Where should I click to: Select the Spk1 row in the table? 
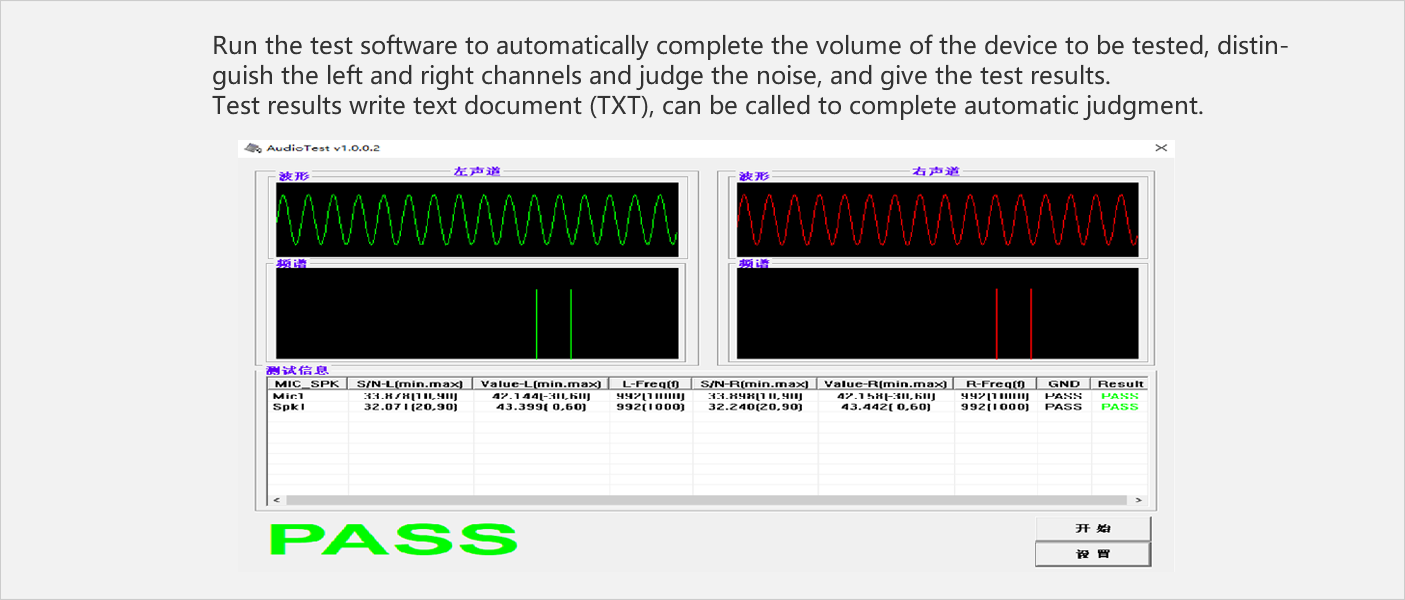tap(288, 407)
